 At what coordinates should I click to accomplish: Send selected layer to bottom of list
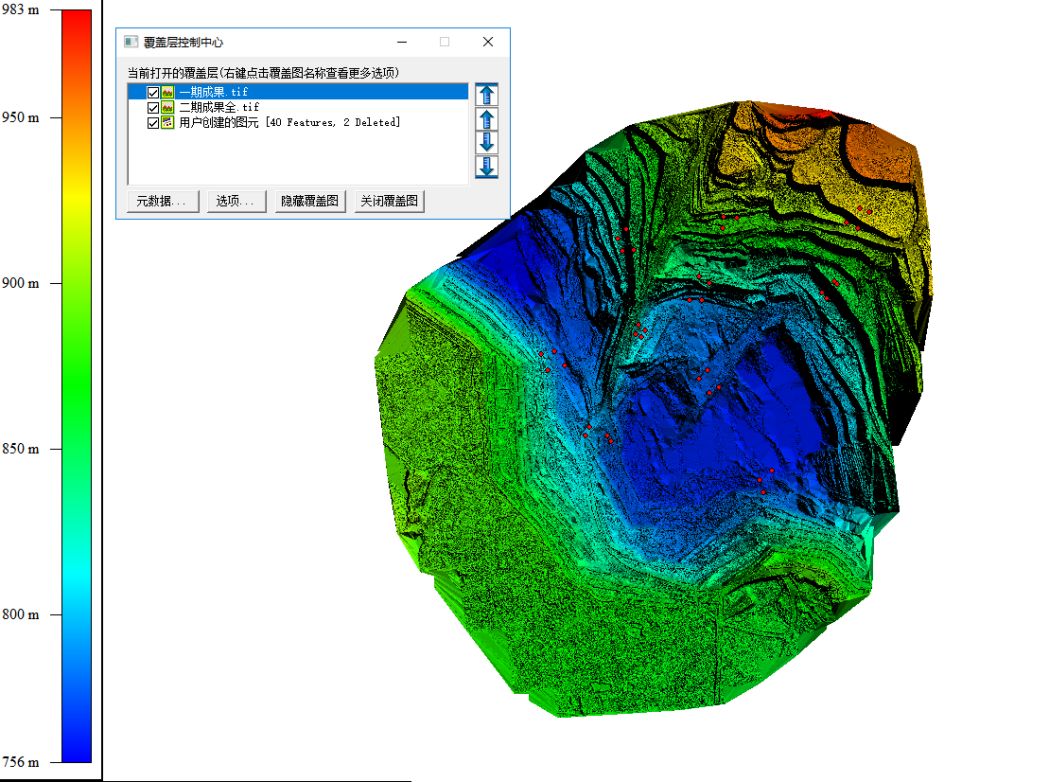coord(487,166)
